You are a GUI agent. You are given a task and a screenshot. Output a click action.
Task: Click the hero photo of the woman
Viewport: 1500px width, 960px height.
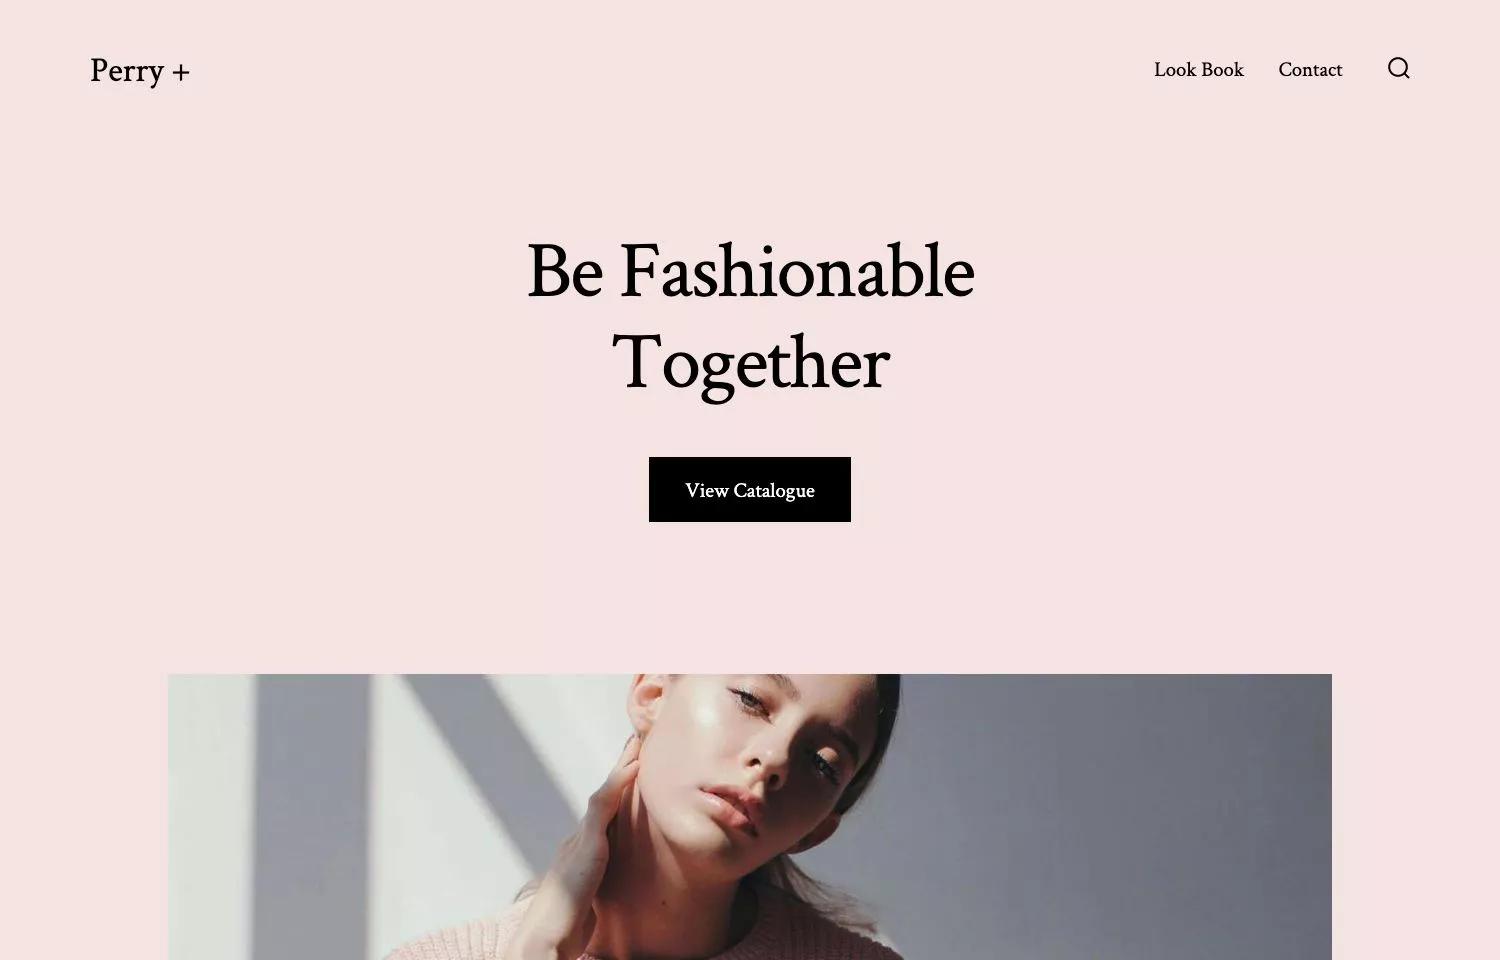pos(750,817)
